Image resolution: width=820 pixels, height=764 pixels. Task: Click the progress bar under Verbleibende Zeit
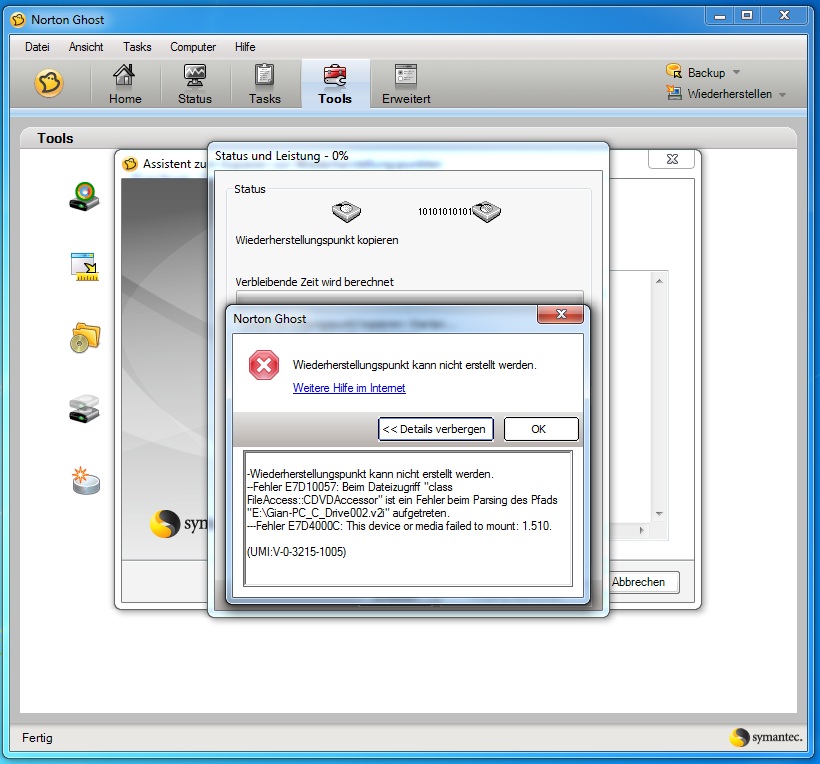(409, 297)
